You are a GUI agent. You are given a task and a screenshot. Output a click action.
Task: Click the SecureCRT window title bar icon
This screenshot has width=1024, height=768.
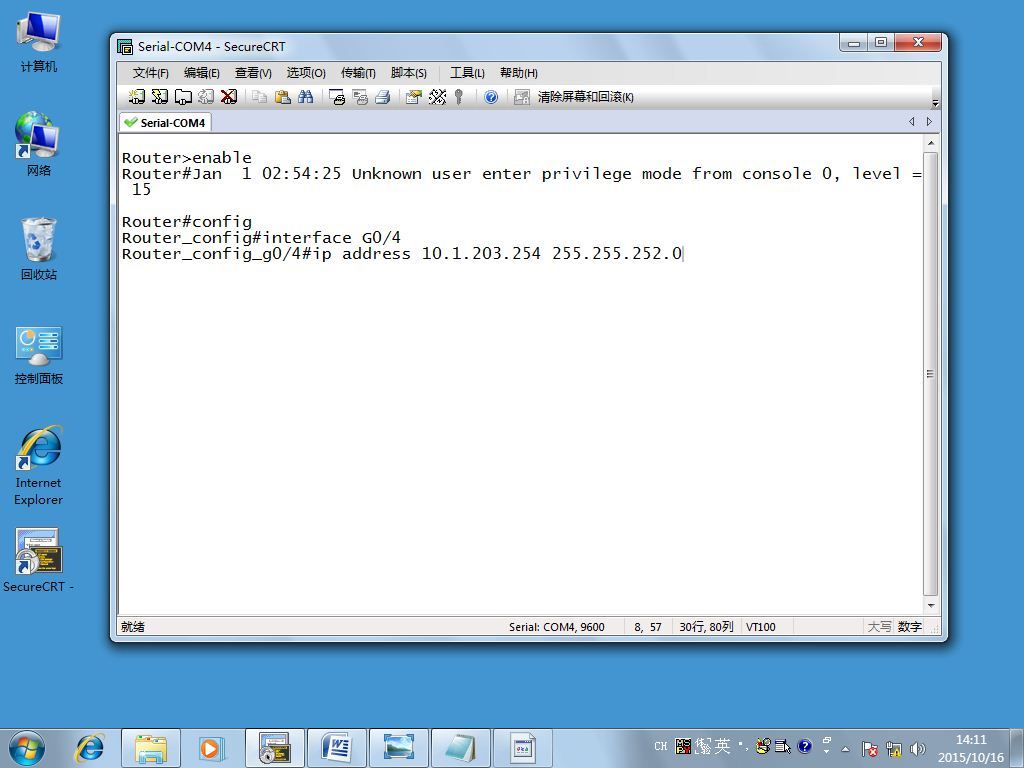pos(125,46)
